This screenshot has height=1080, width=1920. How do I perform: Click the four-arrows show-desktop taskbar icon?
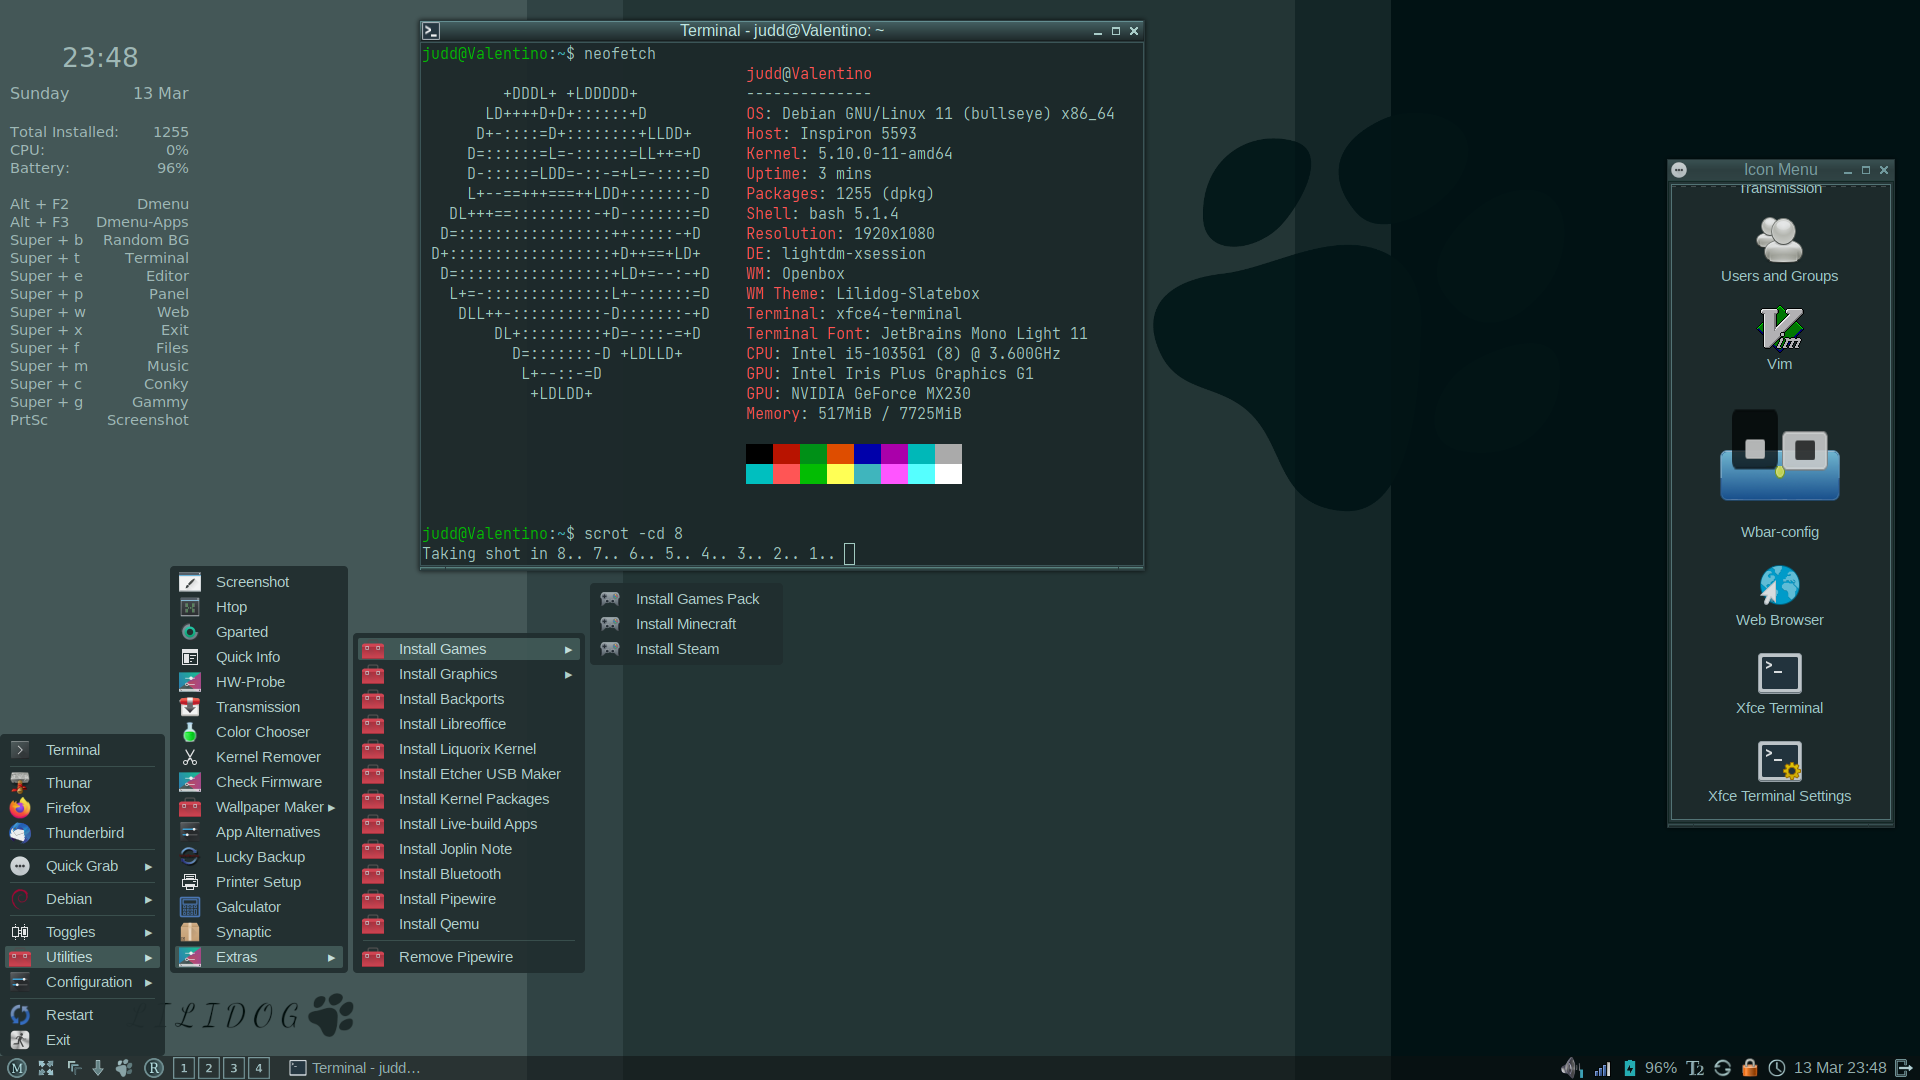click(x=46, y=1068)
